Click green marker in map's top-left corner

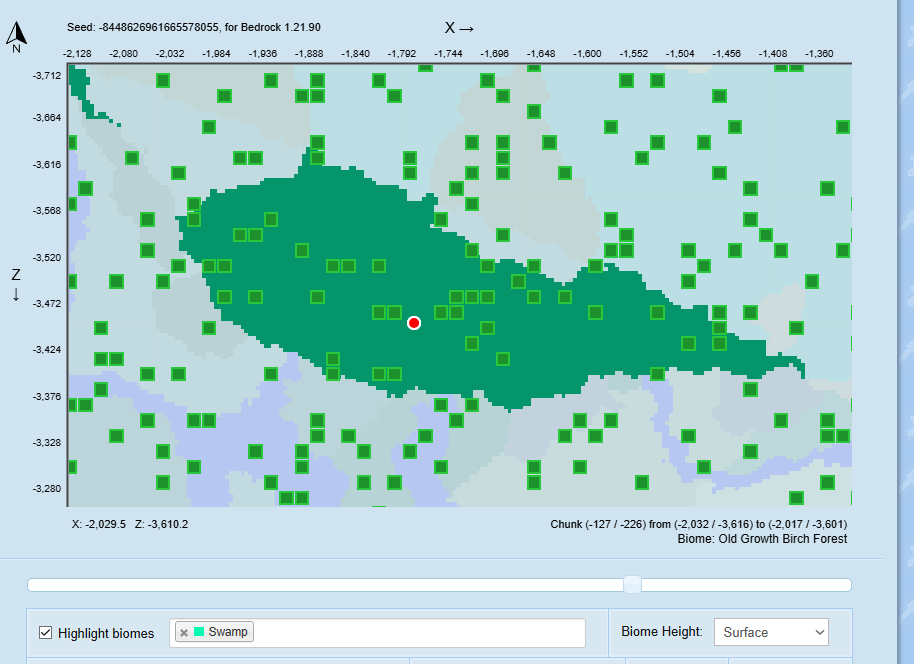[162, 80]
